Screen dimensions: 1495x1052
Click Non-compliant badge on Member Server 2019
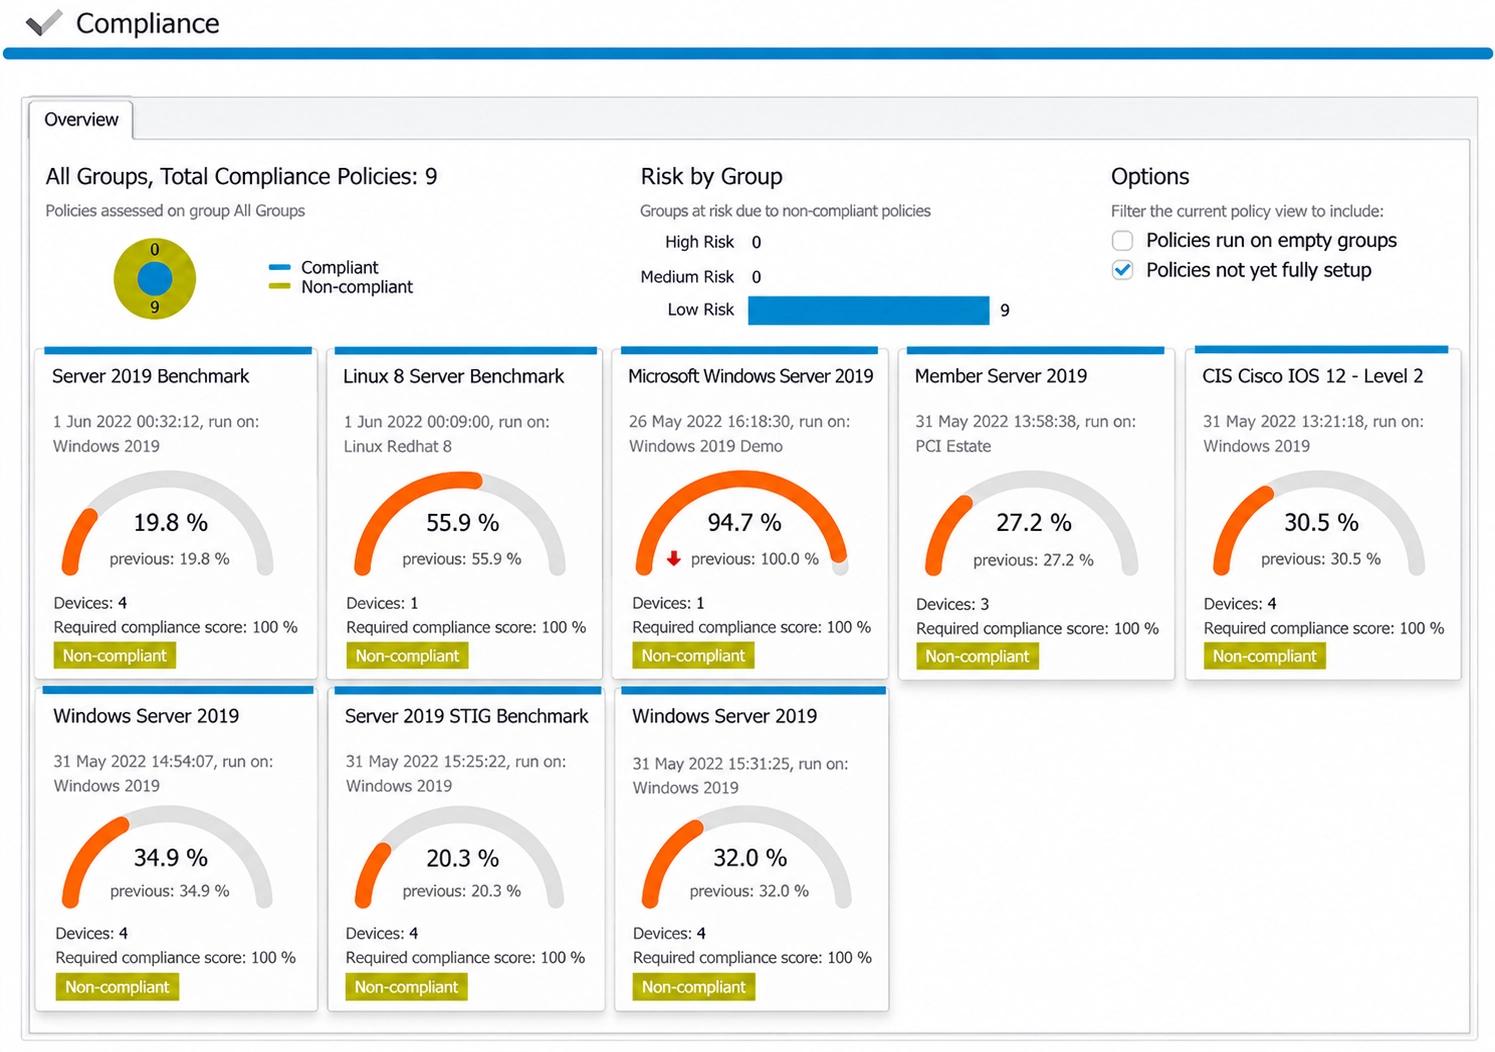pyautogui.click(x=977, y=657)
